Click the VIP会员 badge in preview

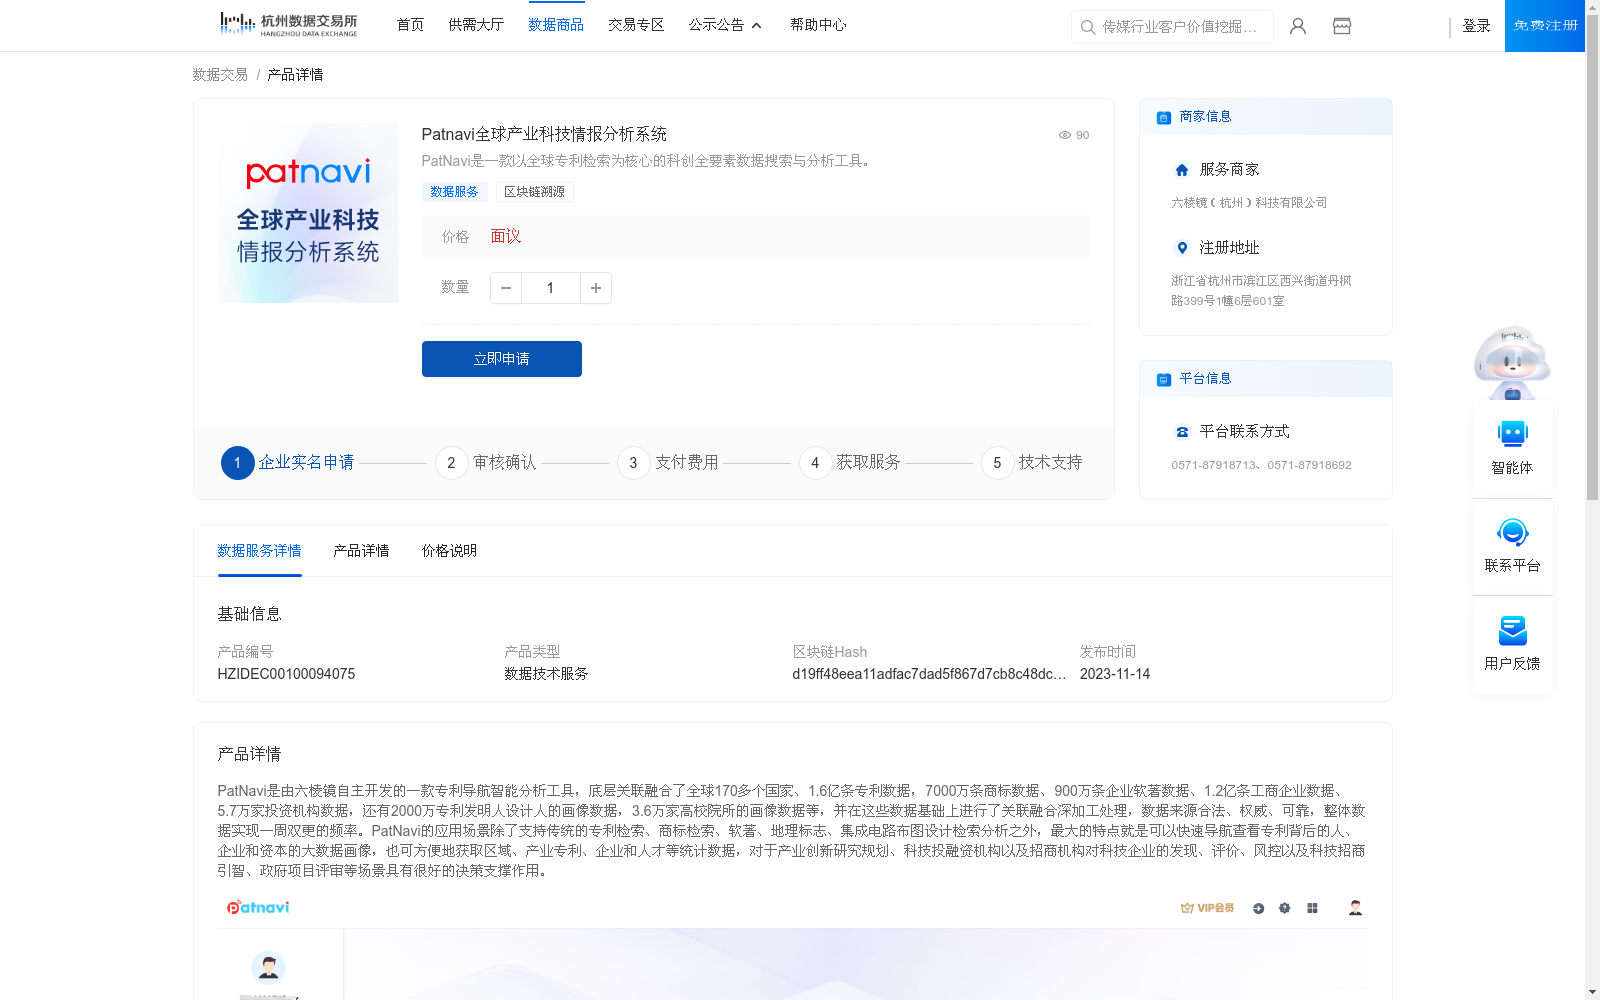1207,908
